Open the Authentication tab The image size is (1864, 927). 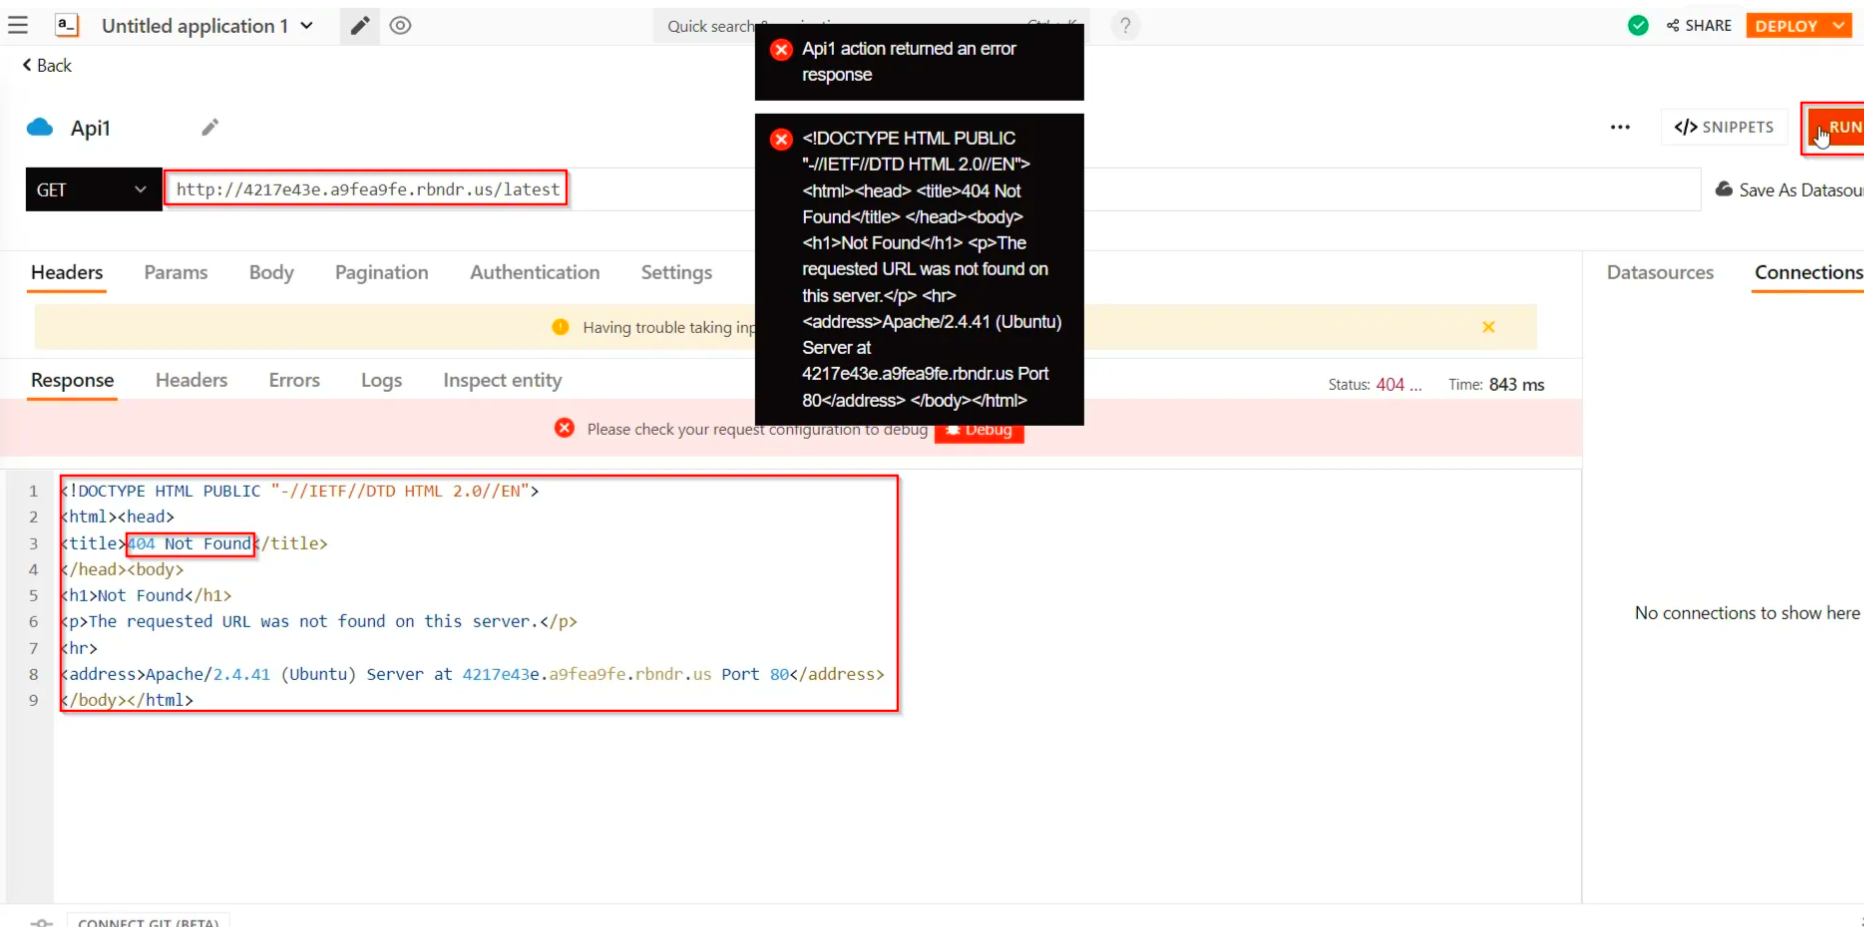pos(535,272)
